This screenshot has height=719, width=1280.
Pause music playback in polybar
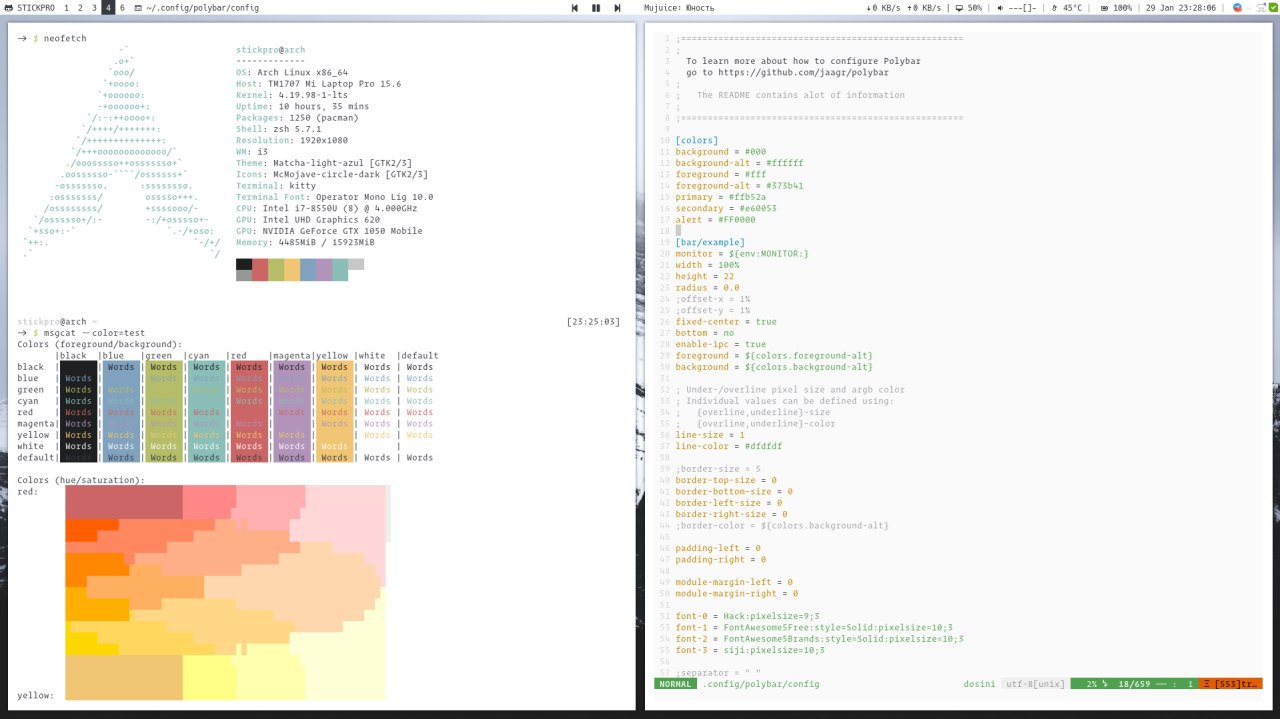(596, 7)
